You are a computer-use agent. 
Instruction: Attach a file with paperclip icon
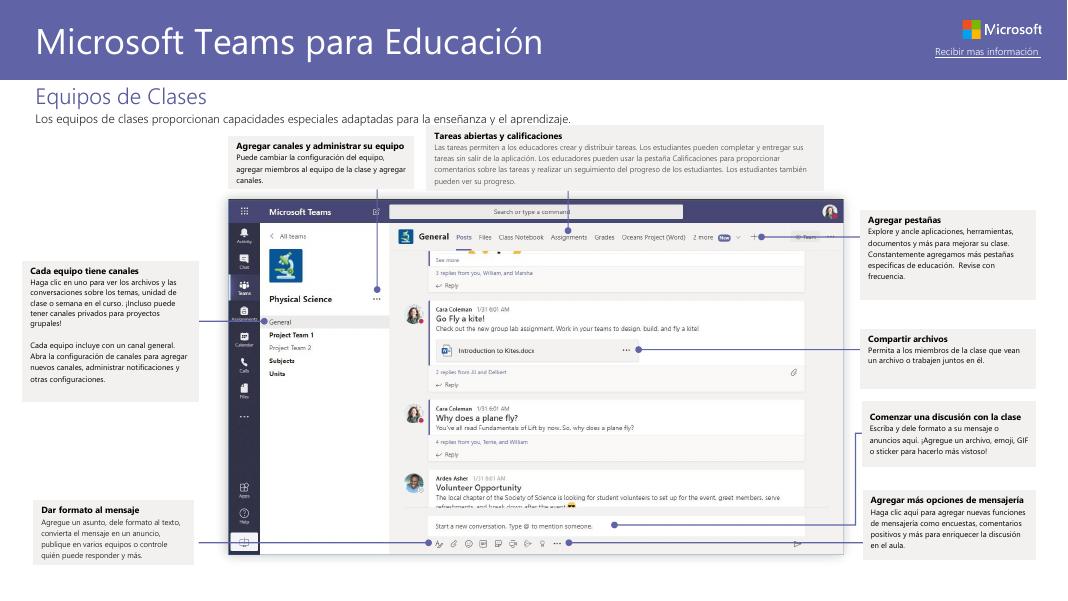[454, 544]
